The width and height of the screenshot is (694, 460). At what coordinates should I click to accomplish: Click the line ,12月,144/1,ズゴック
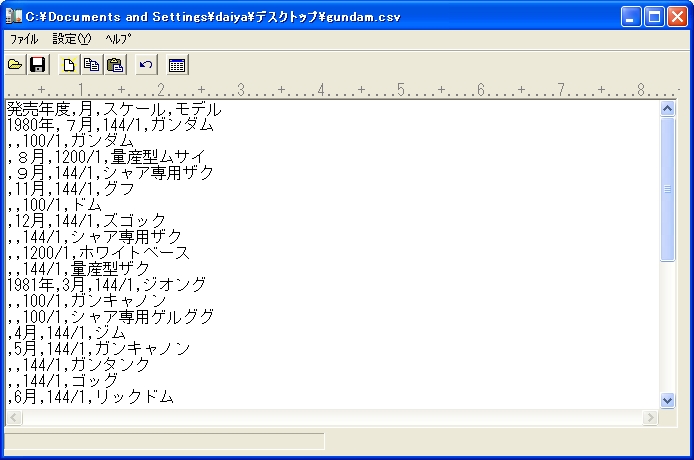[x=86, y=221]
